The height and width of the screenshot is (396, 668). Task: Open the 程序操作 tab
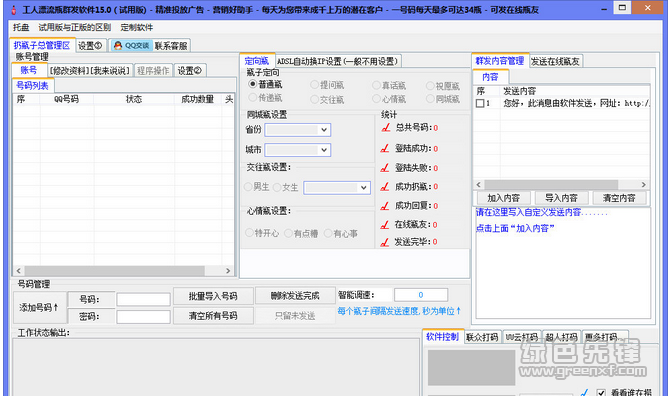tap(153, 71)
